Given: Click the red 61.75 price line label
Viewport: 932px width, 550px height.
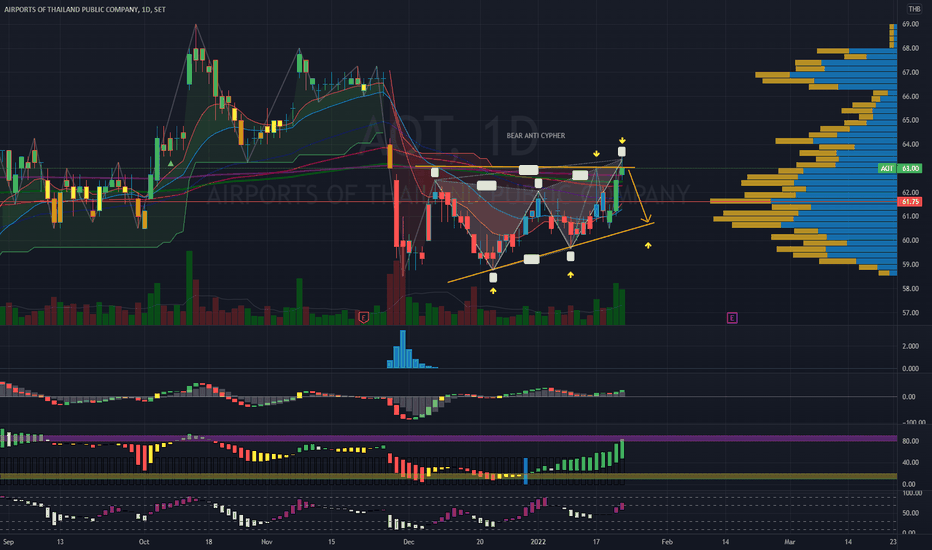Looking at the screenshot, I should pos(911,202).
